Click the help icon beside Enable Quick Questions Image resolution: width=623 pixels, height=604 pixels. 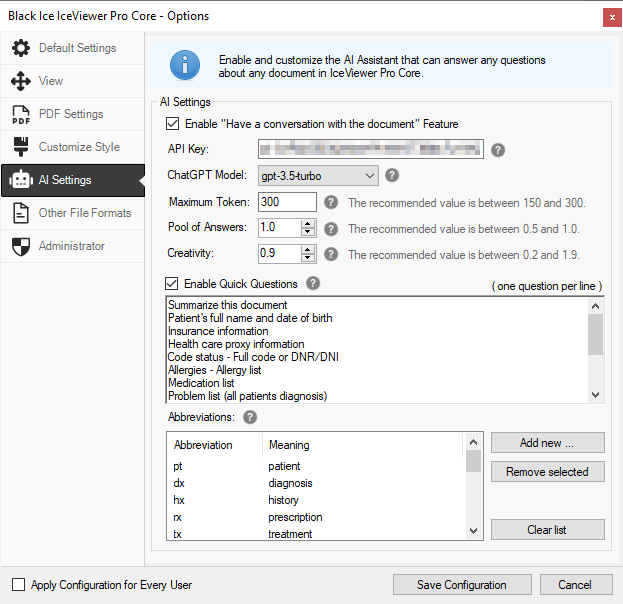(314, 284)
